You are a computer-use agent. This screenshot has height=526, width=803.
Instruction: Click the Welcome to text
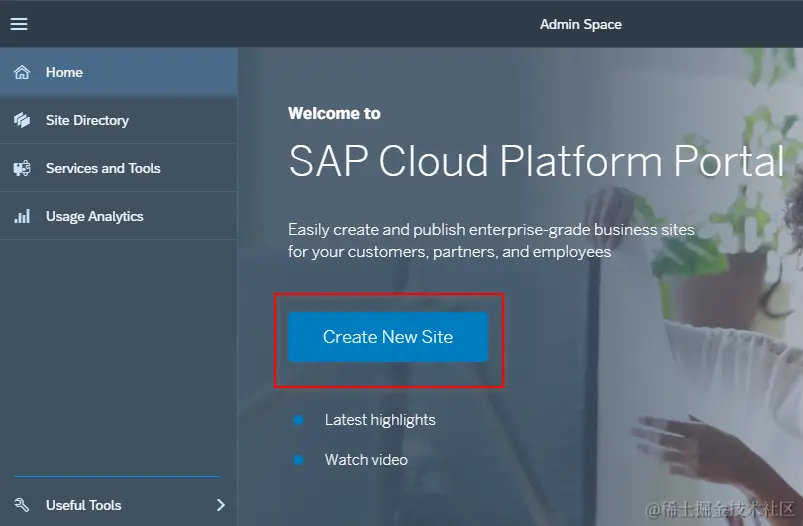pos(334,113)
